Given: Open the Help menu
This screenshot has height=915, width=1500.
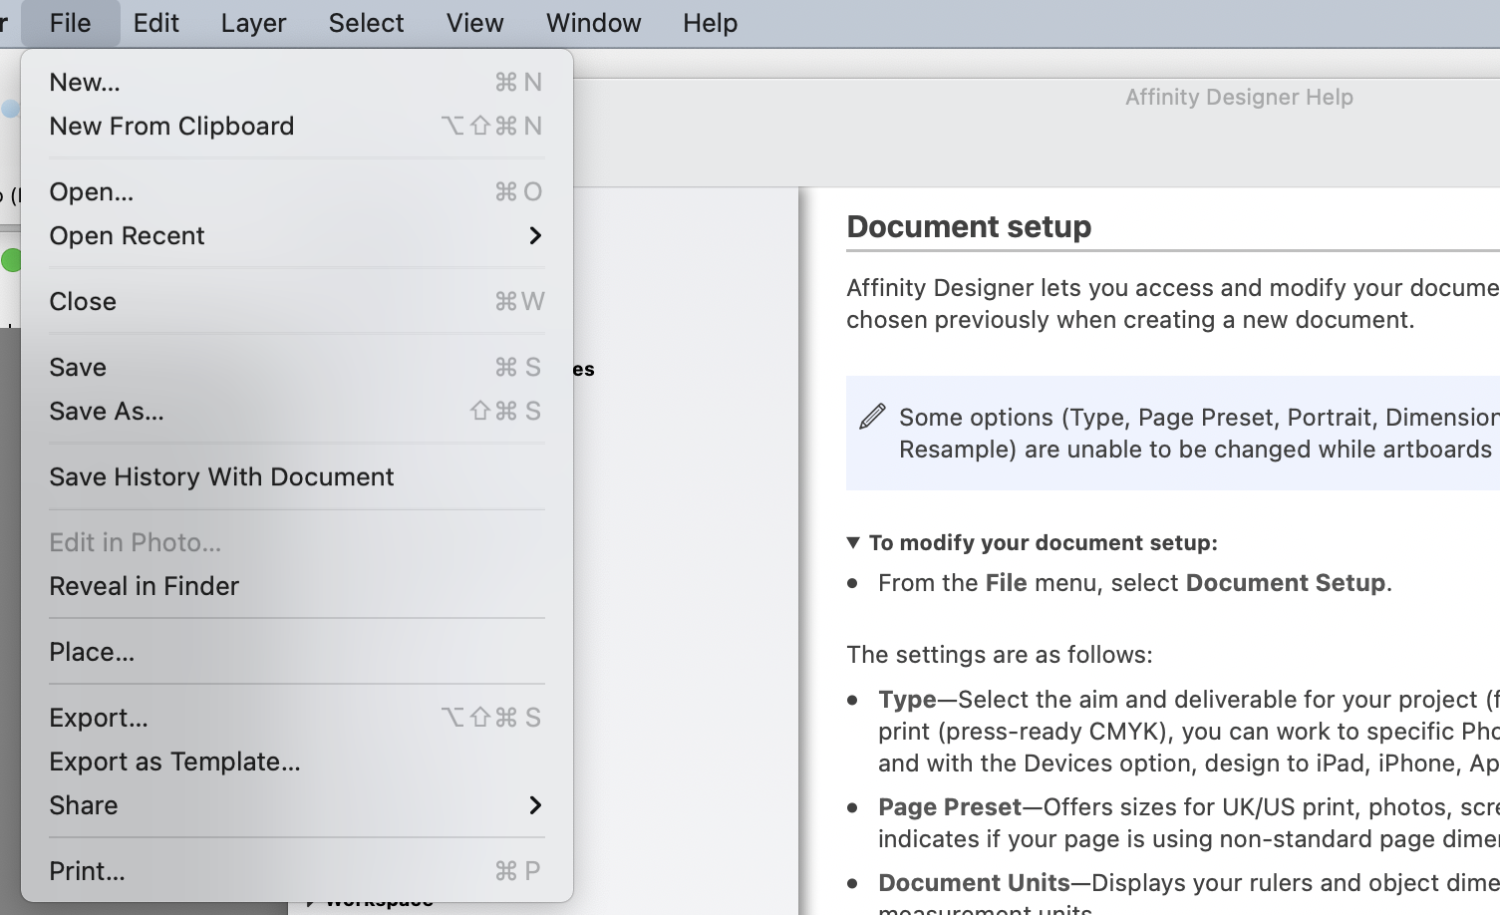Looking at the screenshot, I should [x=710, y=22].
